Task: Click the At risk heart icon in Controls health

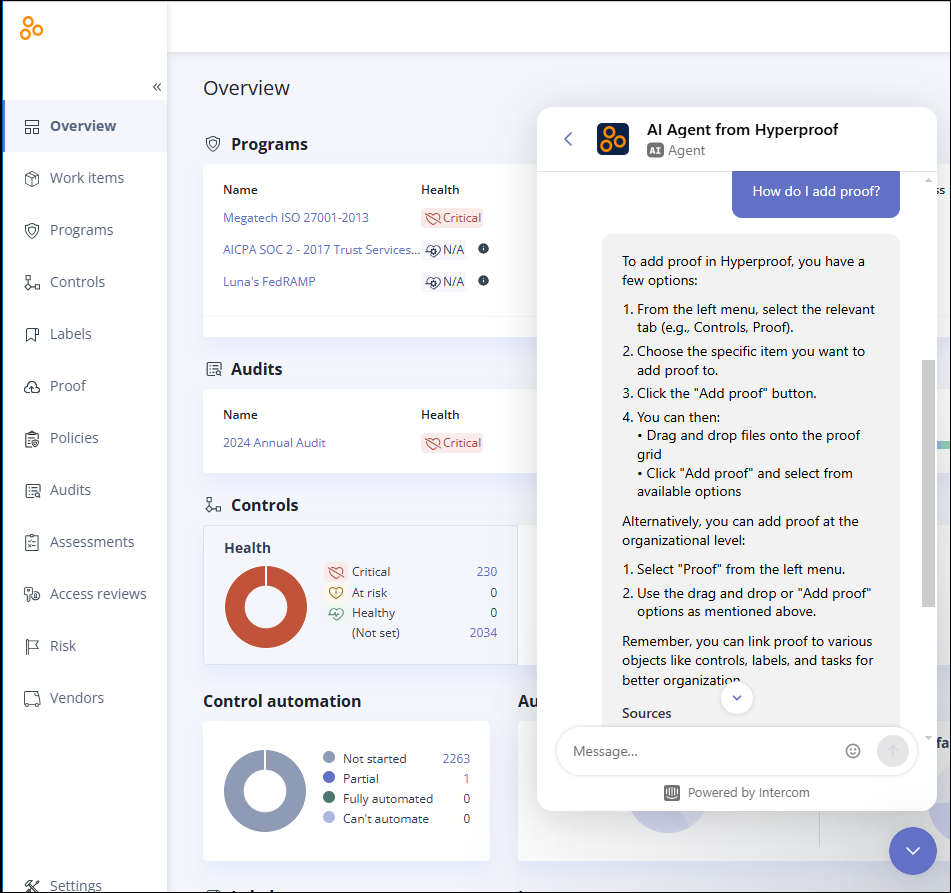Action: click(x=336, y=593)
